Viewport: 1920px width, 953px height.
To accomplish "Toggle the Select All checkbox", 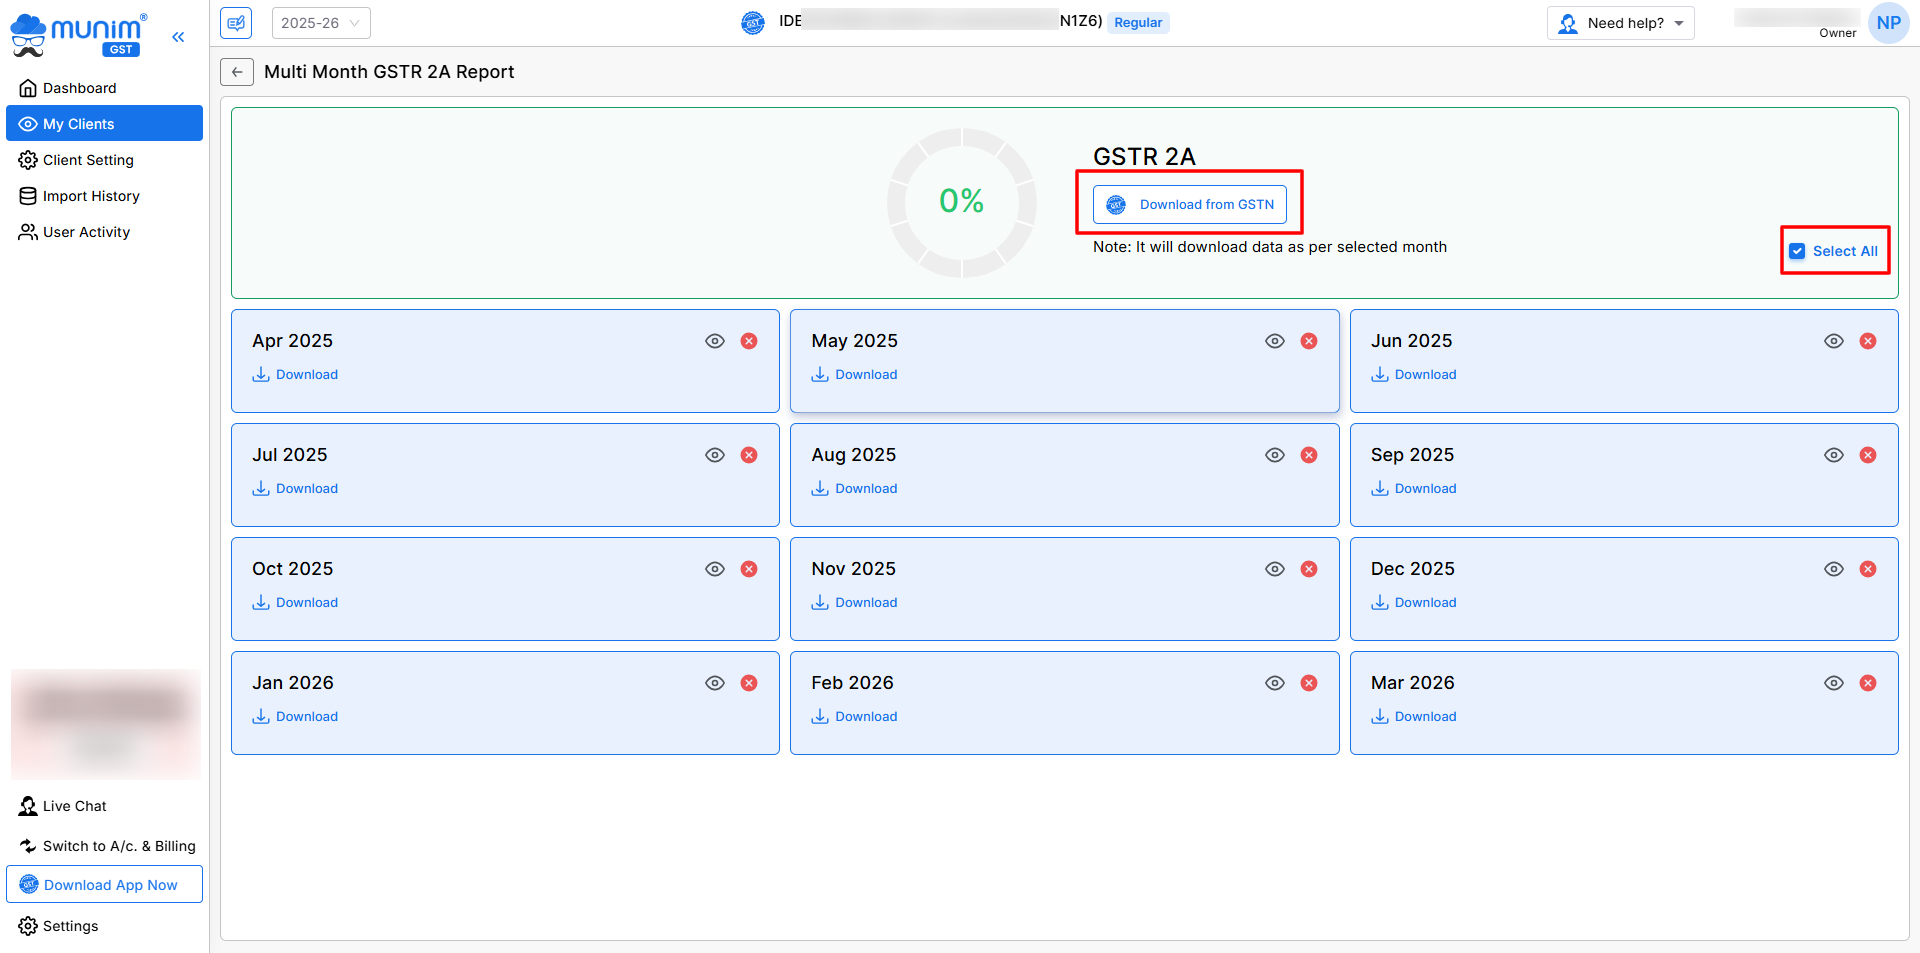I will 1797,251.
